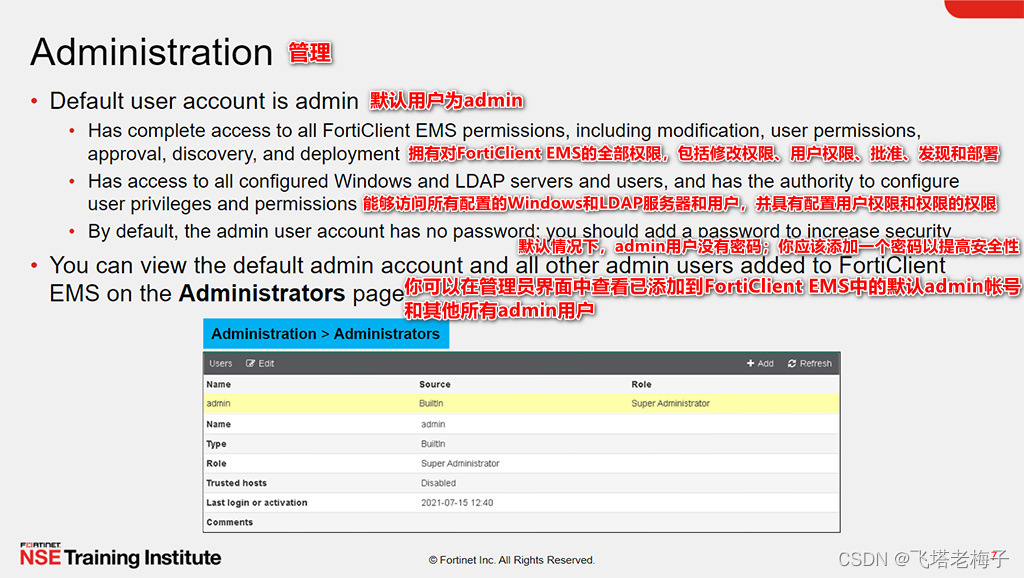The height and width of the screenshot is (578, 1024).
Task: Click Default user account is admin bullet
Action: [204, 101]
